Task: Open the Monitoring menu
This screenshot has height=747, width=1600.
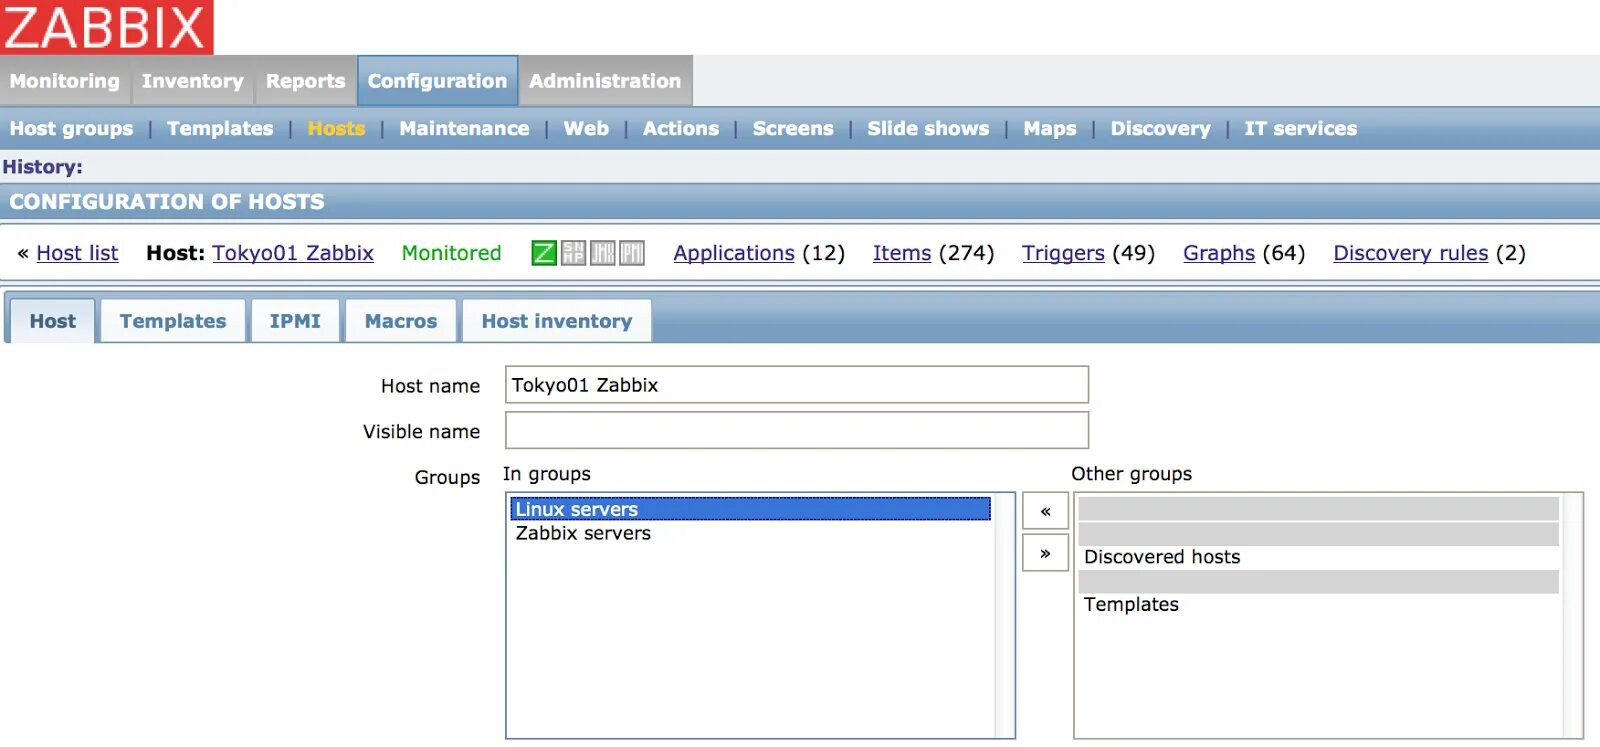Action: point(65,81)
